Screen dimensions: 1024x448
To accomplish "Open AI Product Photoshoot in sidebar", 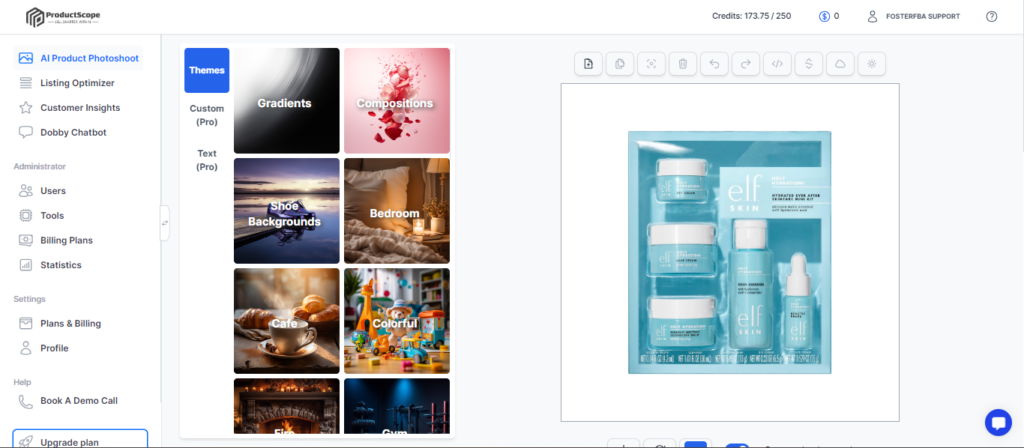I will tap(78, 58).
